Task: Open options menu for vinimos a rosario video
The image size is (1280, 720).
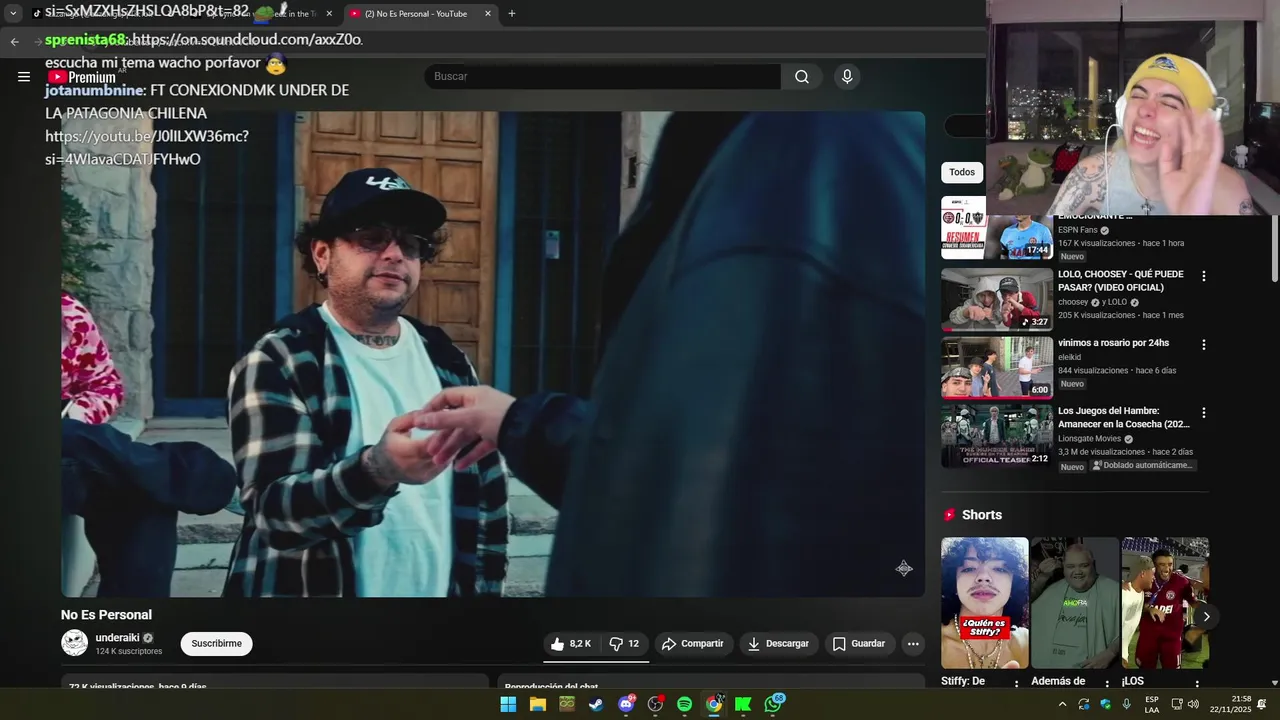Action: click(x=1204, y=345)
